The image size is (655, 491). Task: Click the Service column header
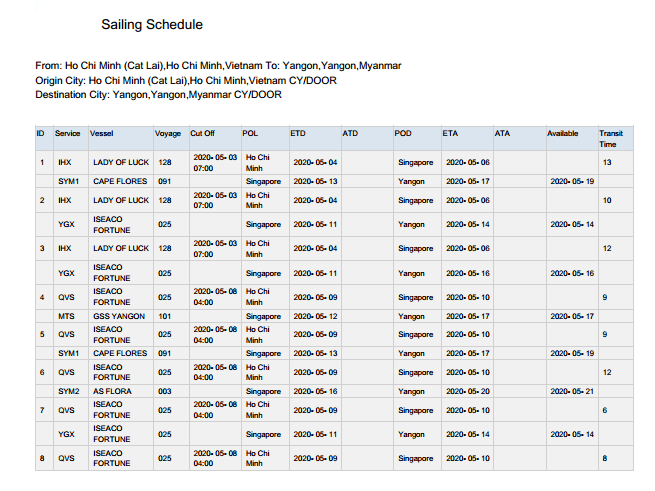[68, 133]
